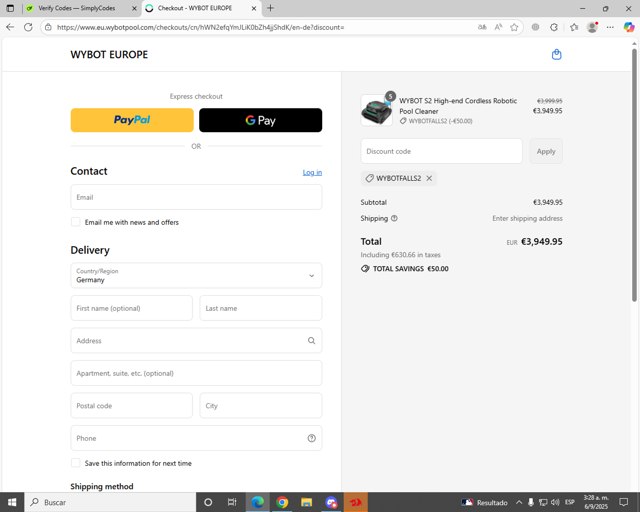Go back with the browser back arrow
Image resolution: width=640 pixels, height=512 pixels.
coord(10,27)
